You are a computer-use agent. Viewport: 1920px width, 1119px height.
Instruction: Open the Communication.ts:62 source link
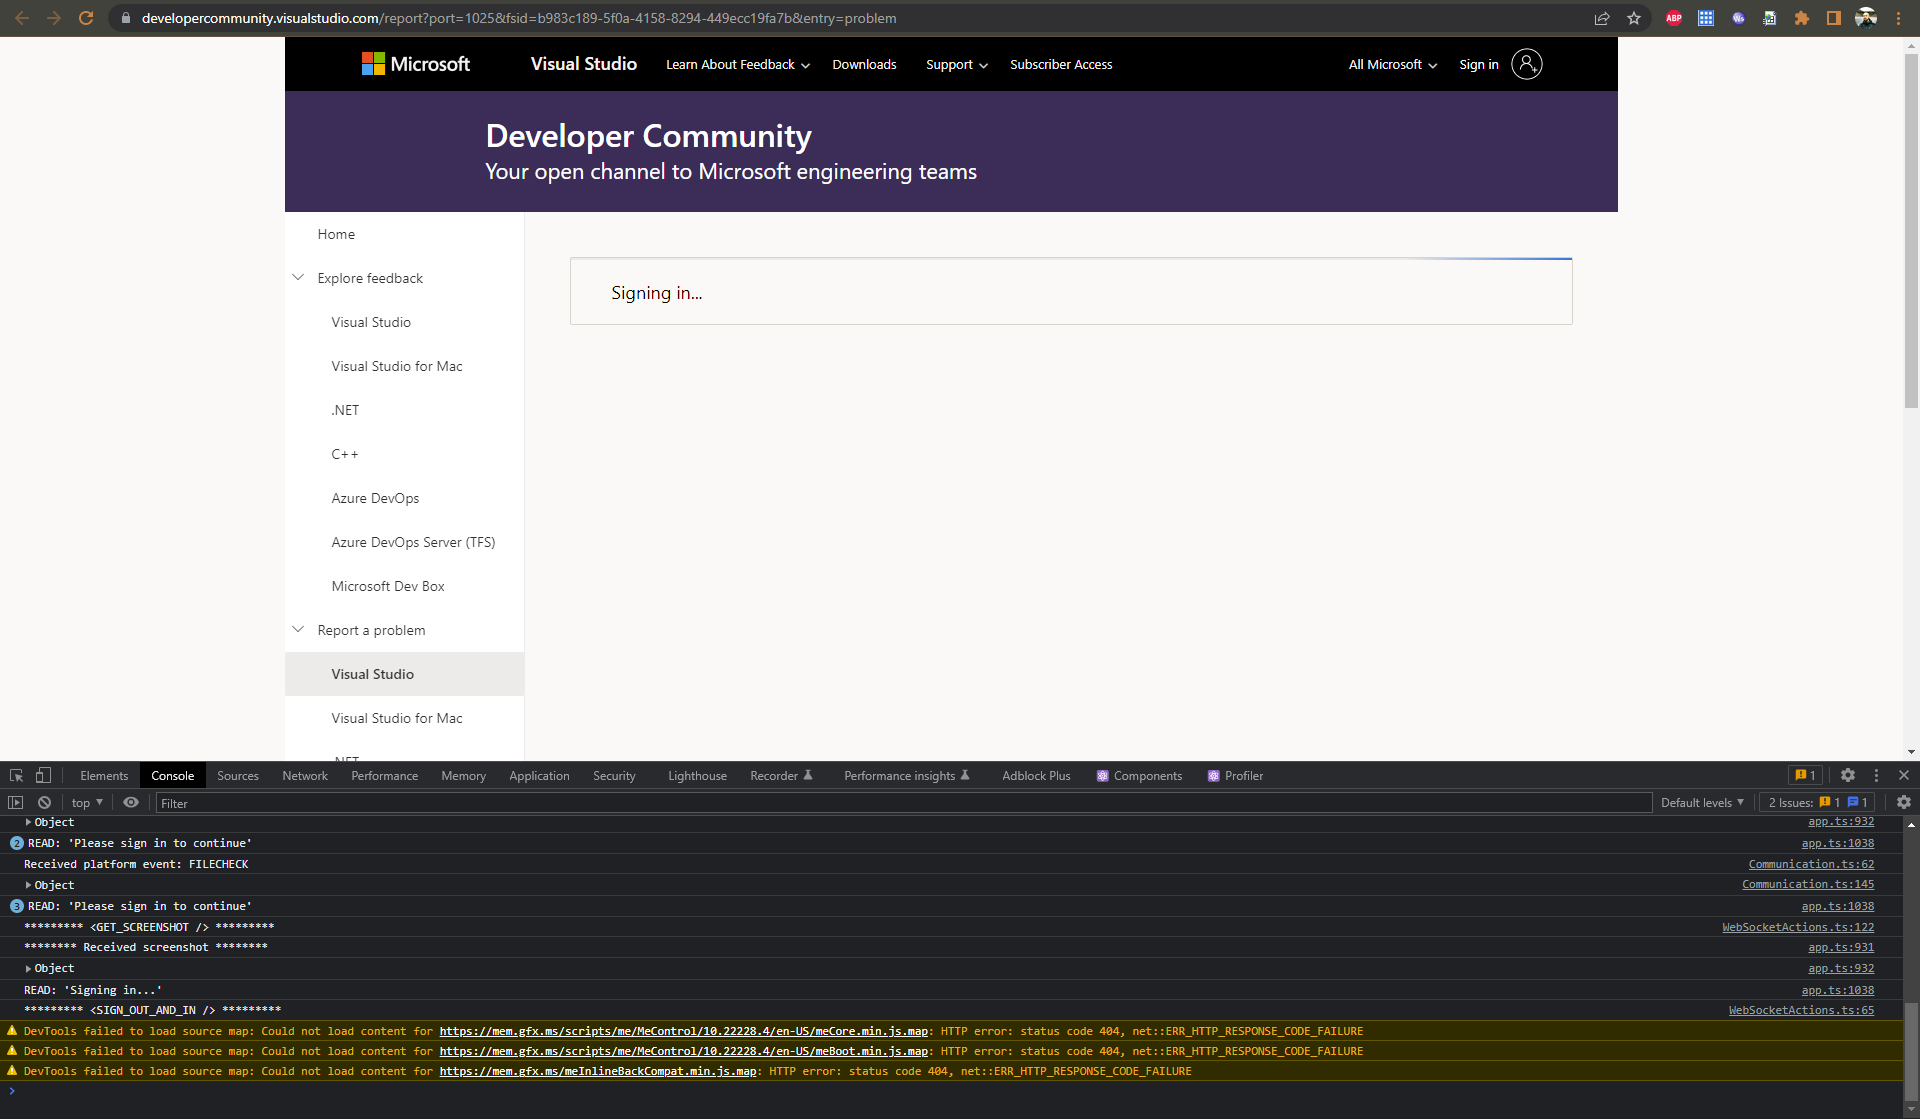coord(1811,864)
